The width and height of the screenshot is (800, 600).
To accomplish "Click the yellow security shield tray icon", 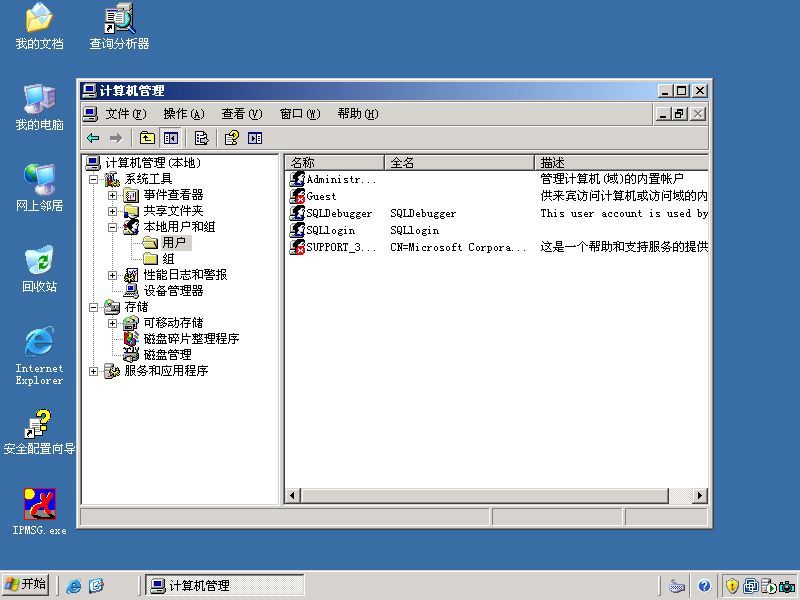I will tap(732, 586).
